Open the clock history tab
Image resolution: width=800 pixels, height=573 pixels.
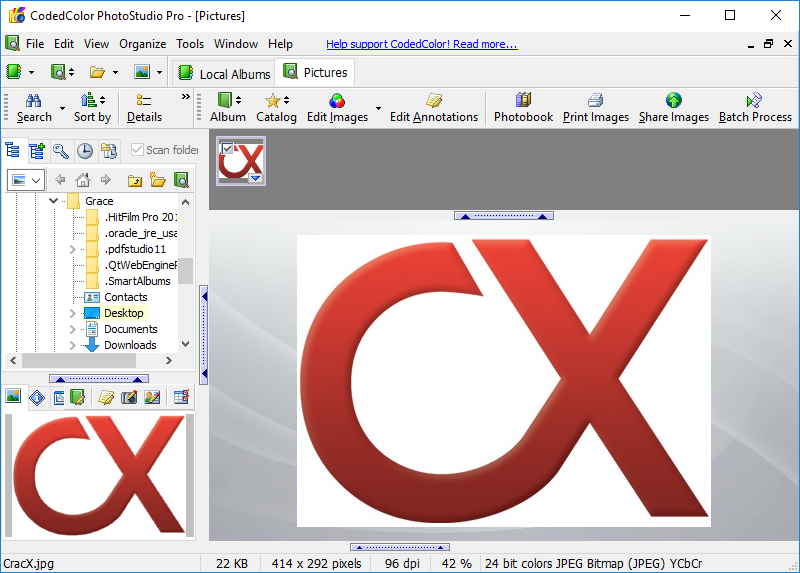pyautogui.click(x=85, y=151)
